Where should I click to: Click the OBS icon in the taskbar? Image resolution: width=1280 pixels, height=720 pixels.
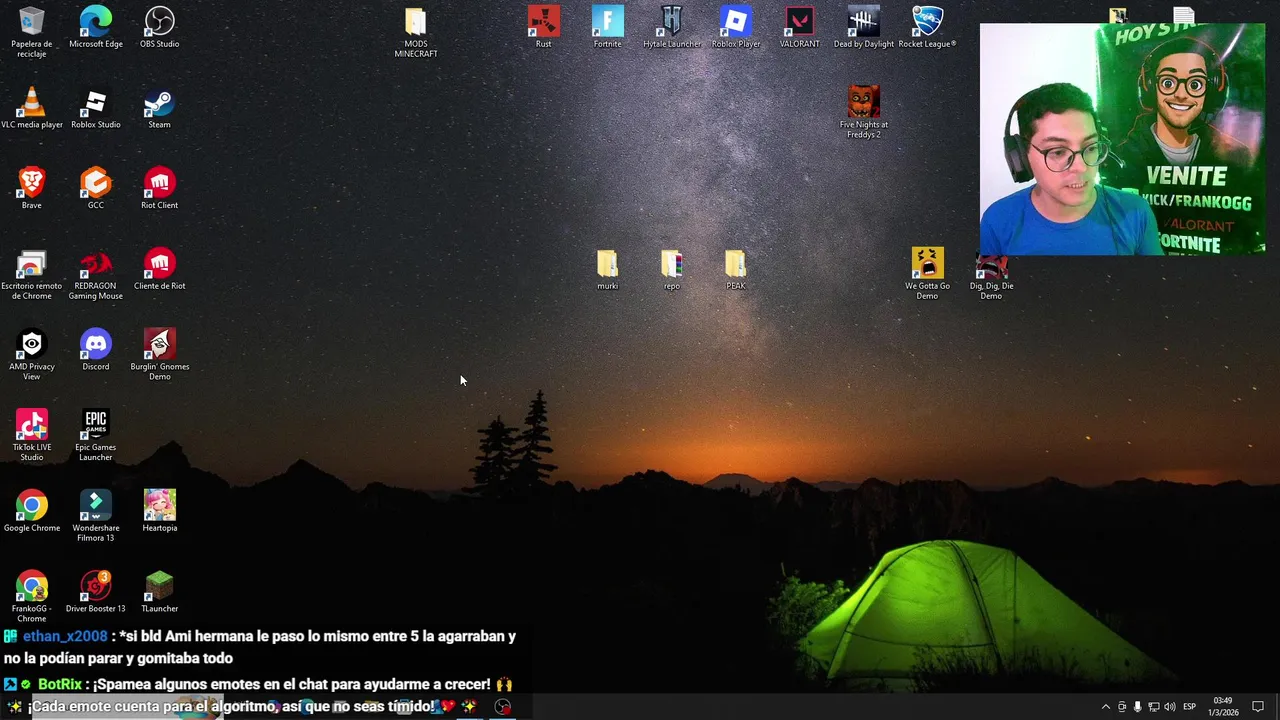point(503,707)
